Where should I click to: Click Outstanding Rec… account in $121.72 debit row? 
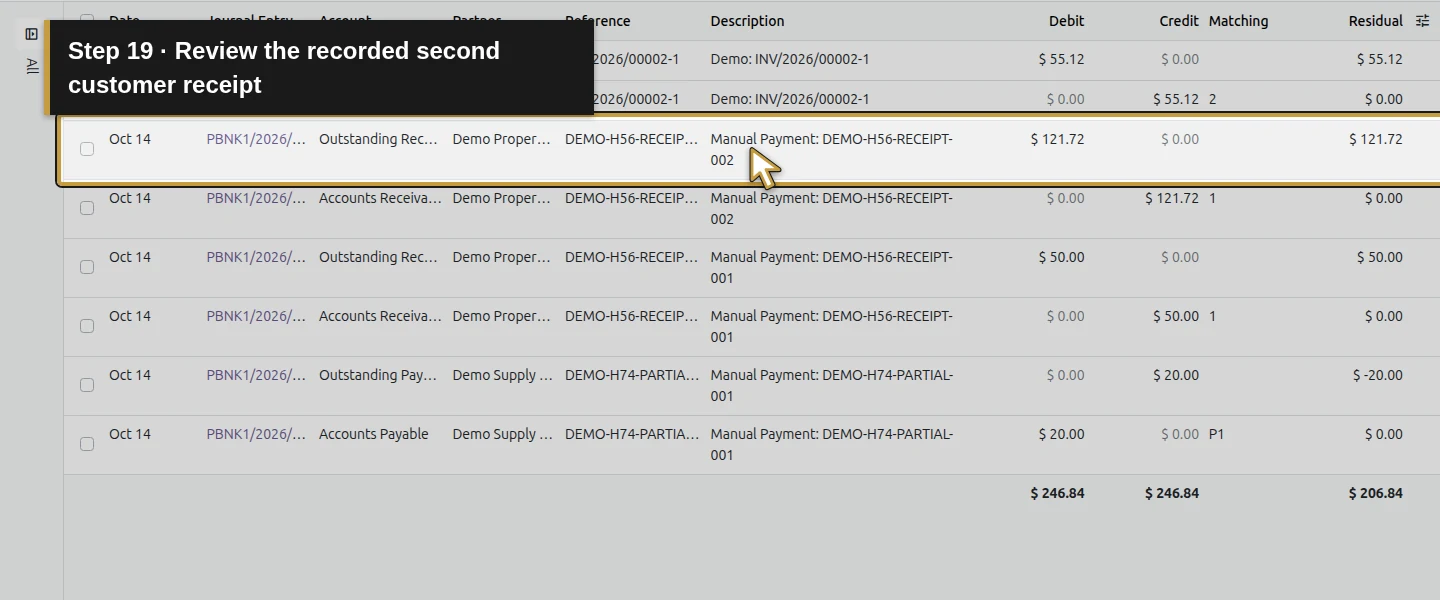[x=378, y=139]
